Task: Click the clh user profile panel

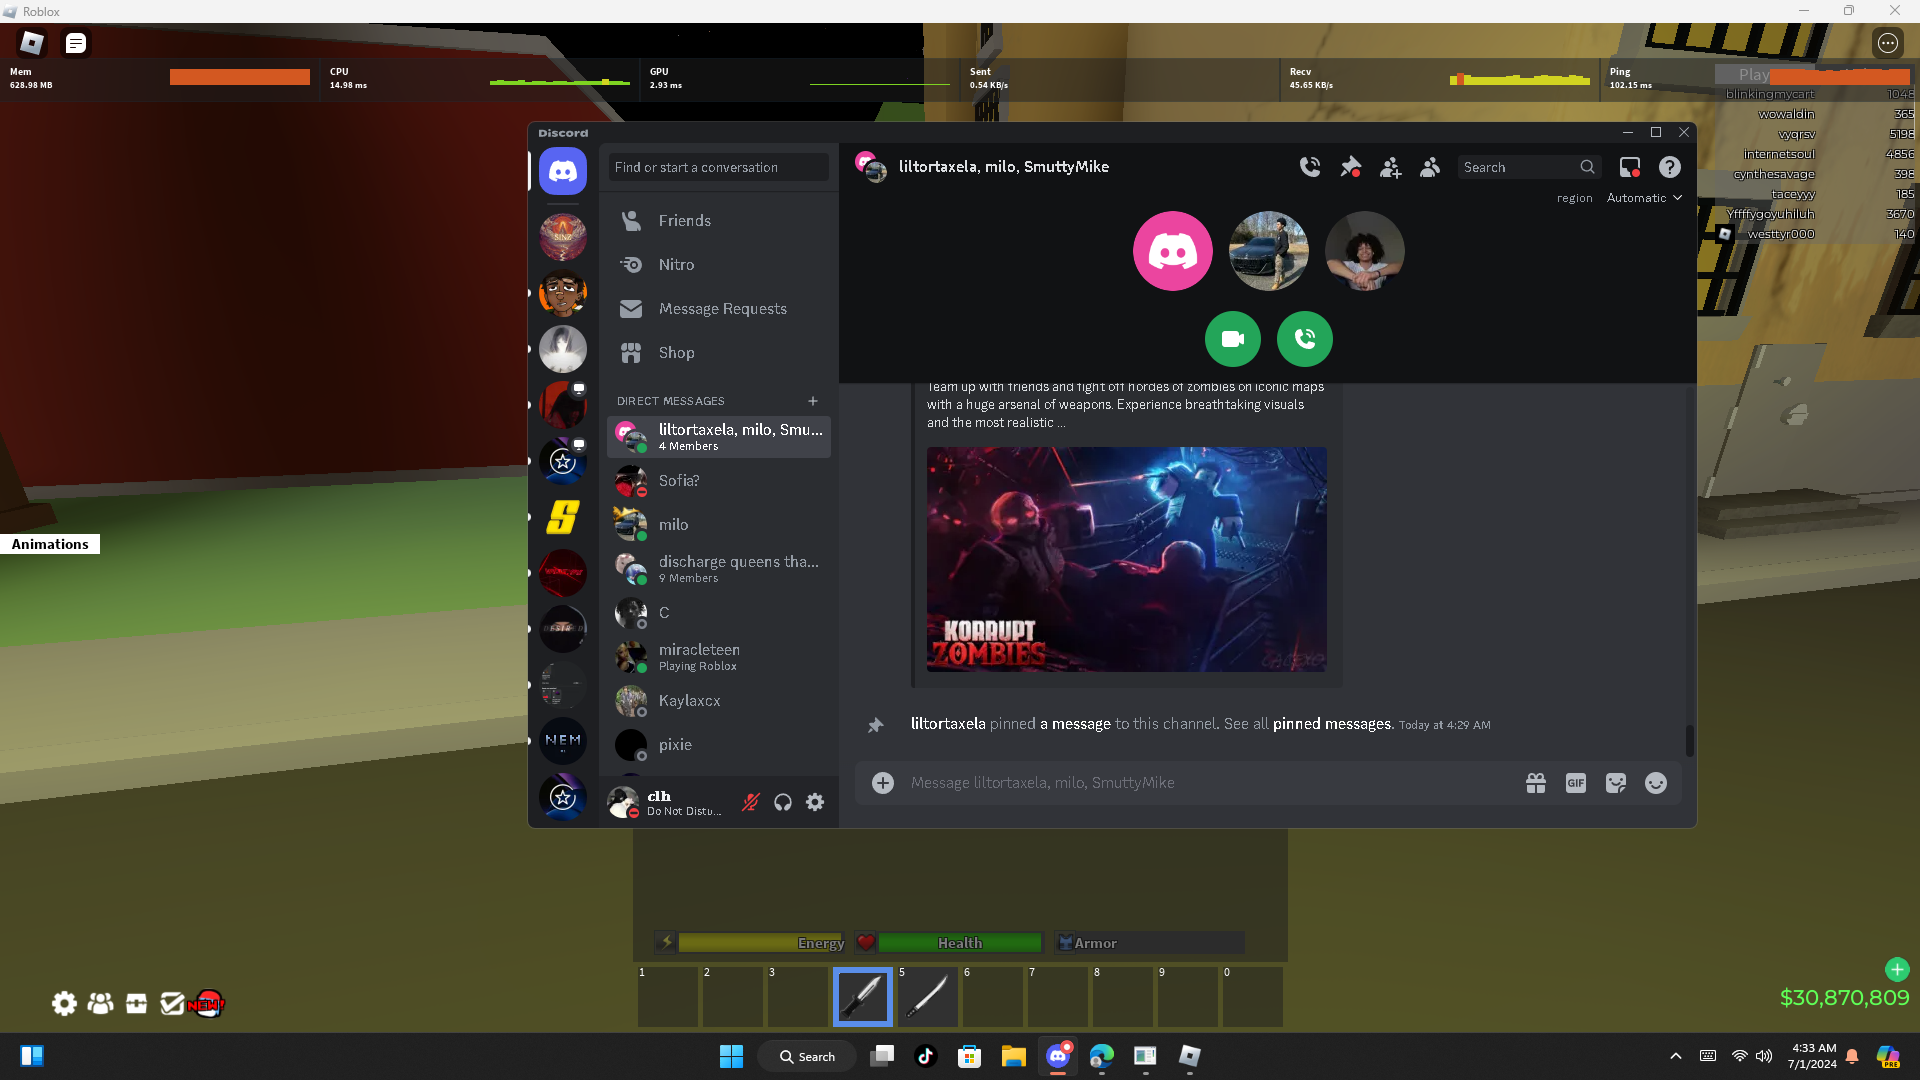Action: pos(668,802)
